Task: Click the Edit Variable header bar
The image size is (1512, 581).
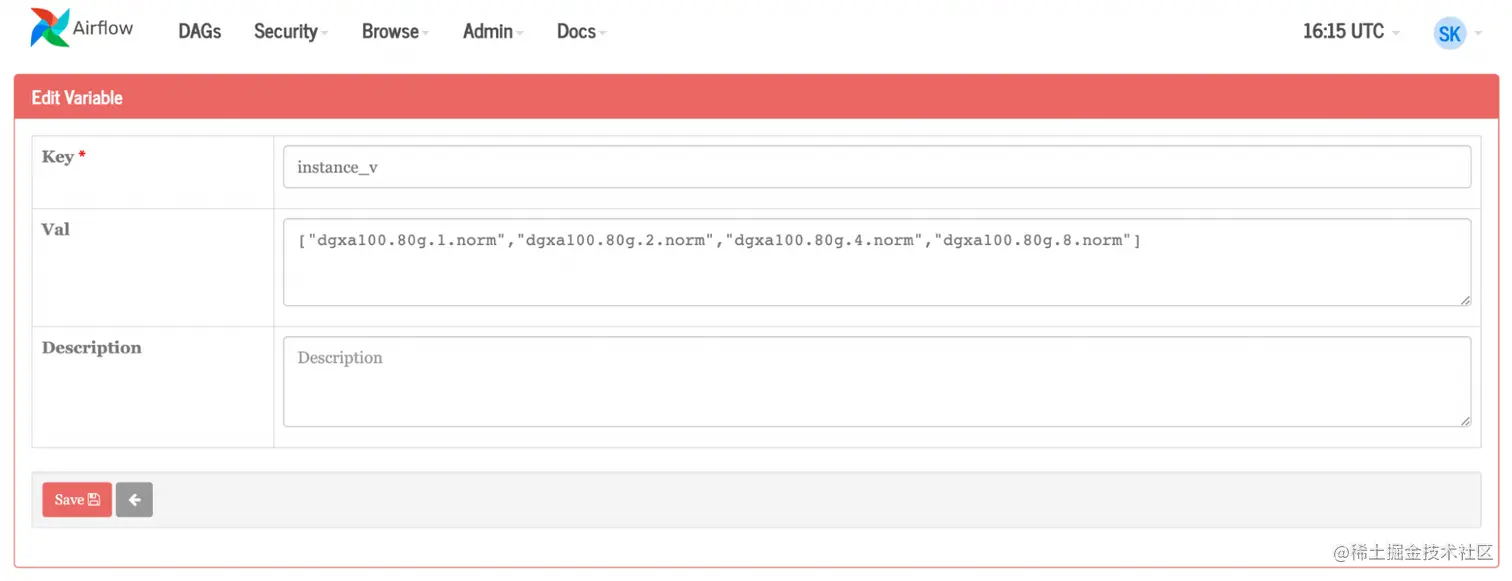Action: pyautogui.click(x=77, y=97)
